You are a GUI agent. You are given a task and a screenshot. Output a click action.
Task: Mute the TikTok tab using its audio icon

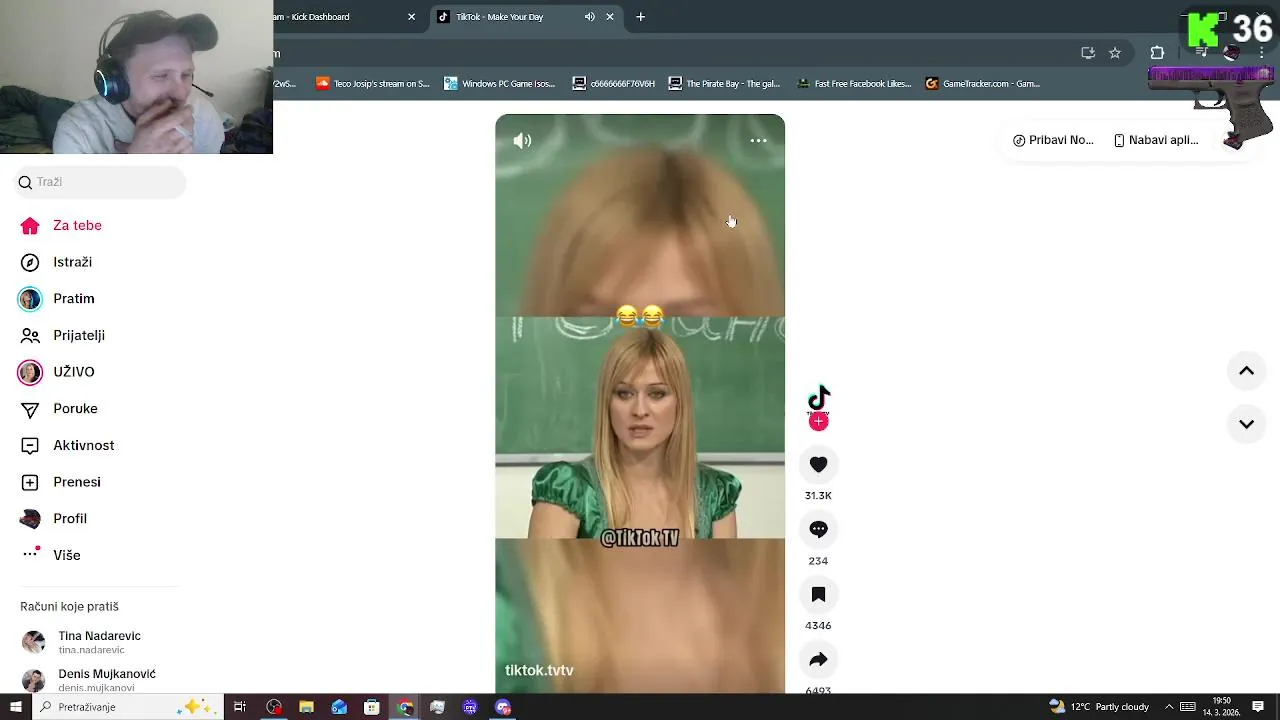pyautogui.click(x=589, y=17)
